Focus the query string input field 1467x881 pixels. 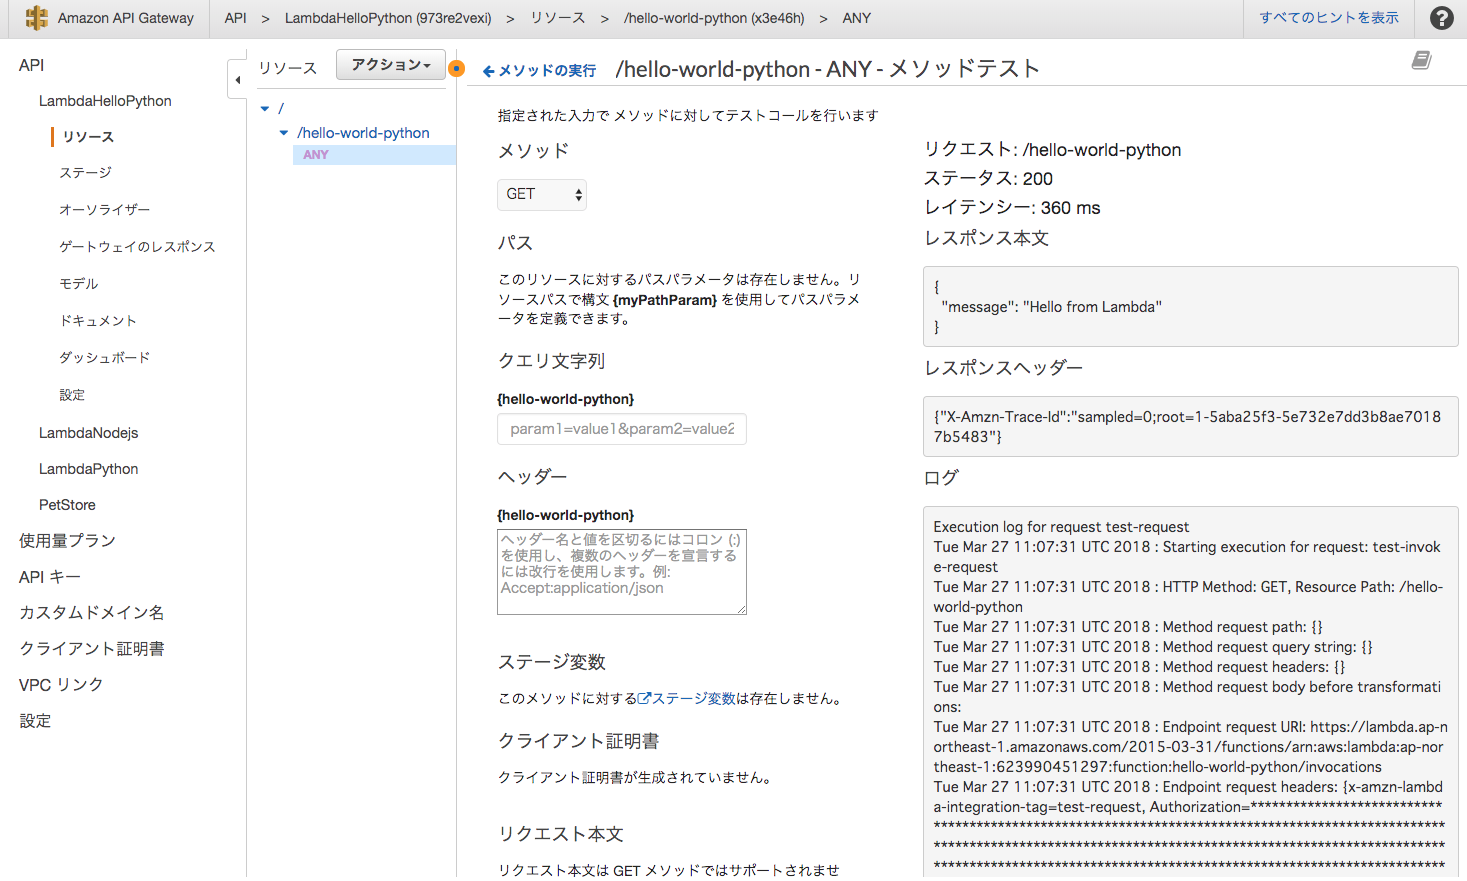(x=622, y=429)
